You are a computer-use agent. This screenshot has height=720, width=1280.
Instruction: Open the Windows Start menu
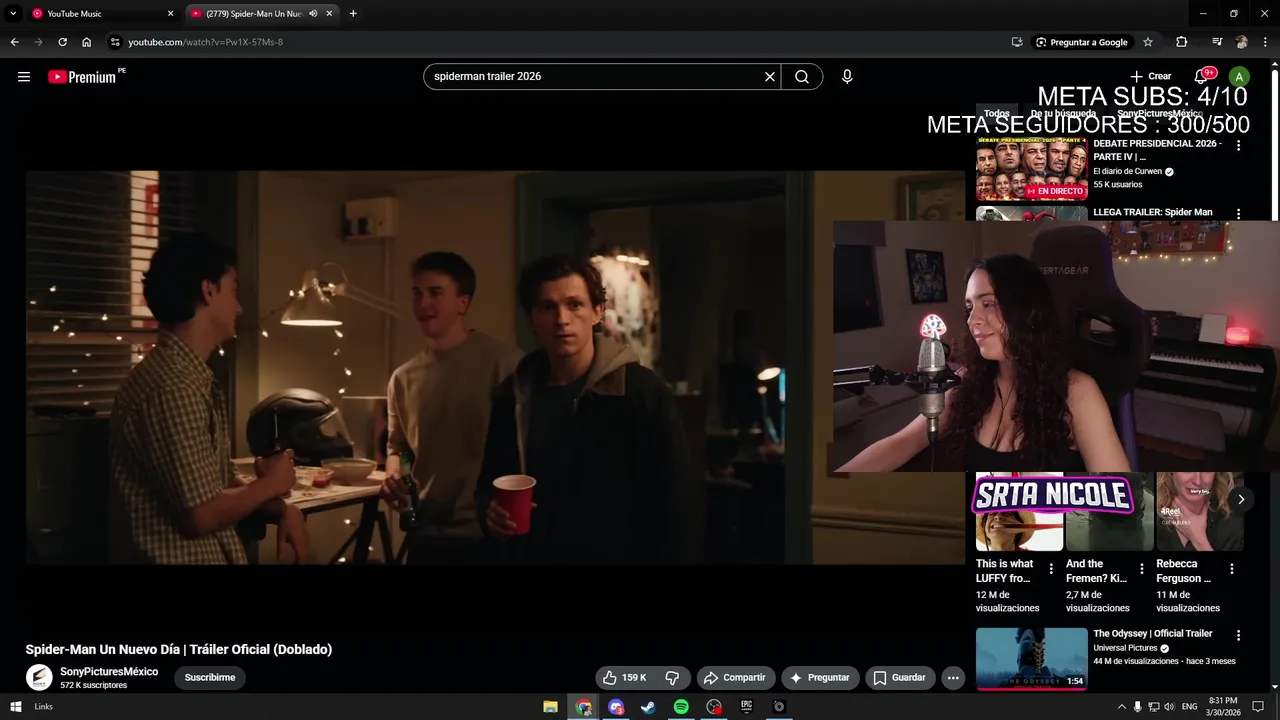coord(15,707)
